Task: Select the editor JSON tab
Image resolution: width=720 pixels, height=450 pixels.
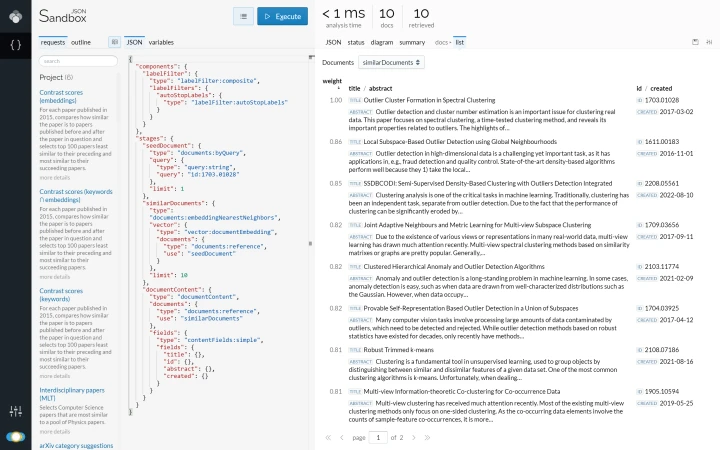Action: [134, 42]
